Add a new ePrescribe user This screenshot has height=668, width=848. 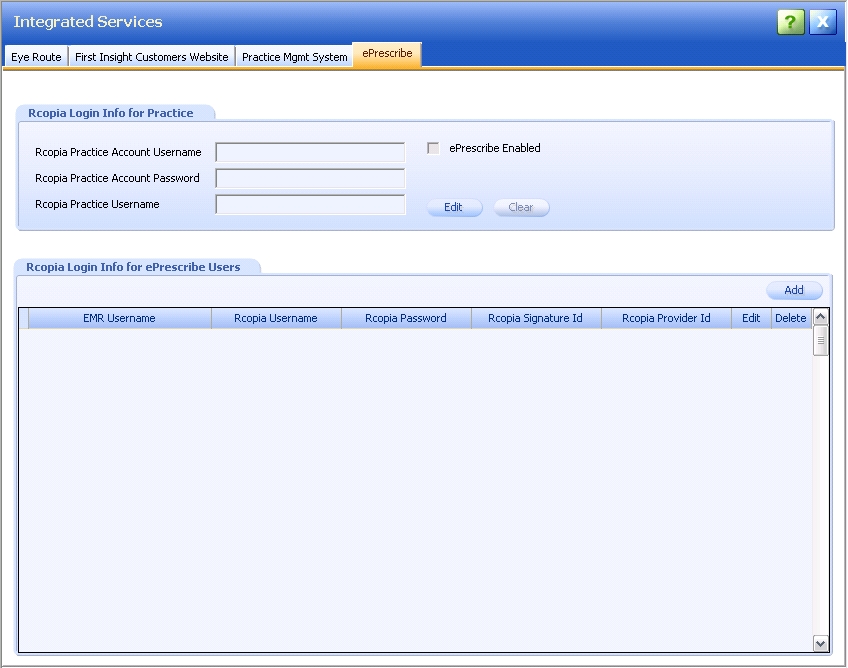794,290
